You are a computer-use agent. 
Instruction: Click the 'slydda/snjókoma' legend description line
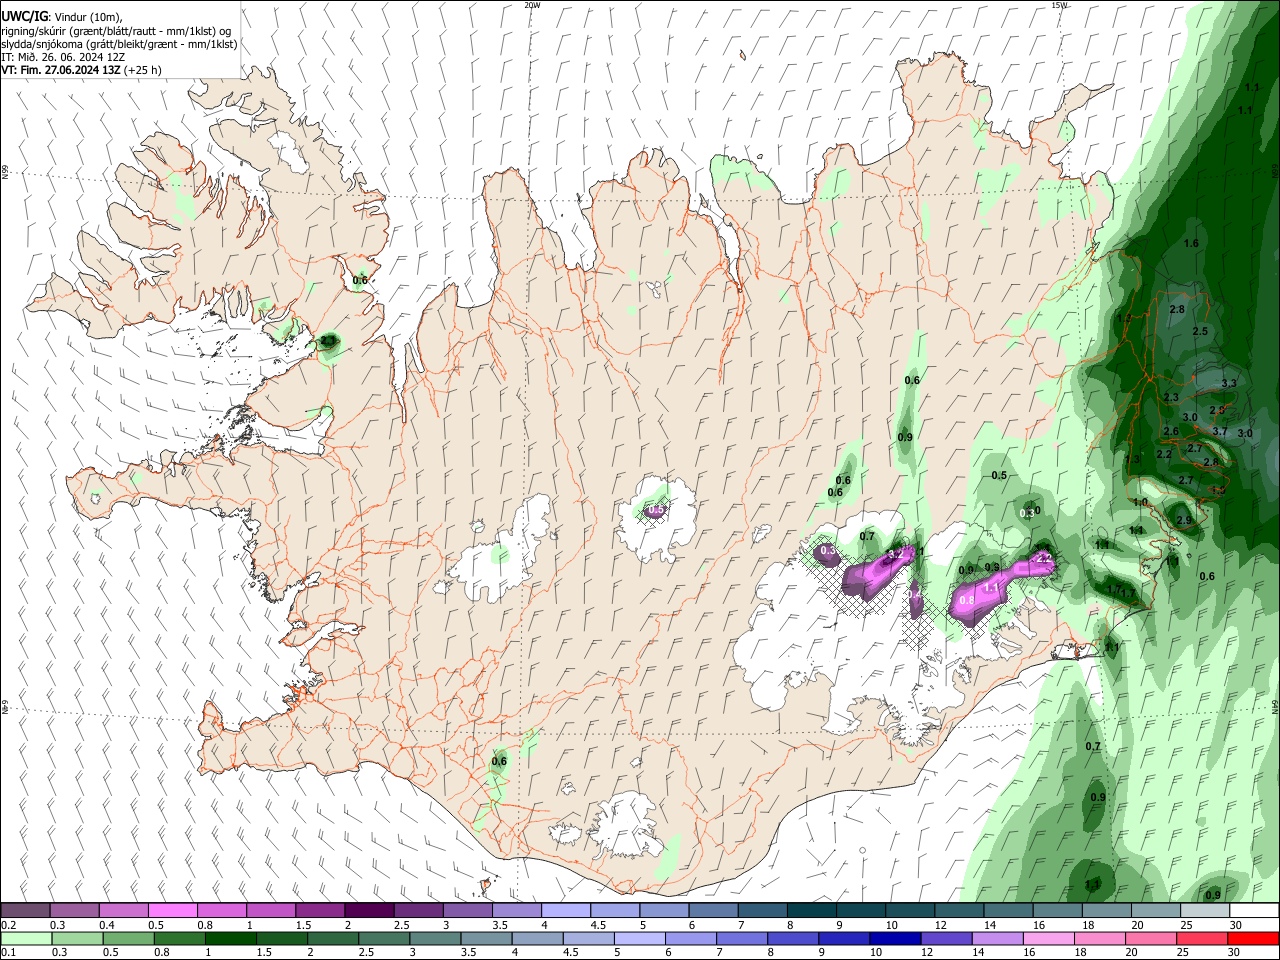pyautogui.click(x=119, y=44)
